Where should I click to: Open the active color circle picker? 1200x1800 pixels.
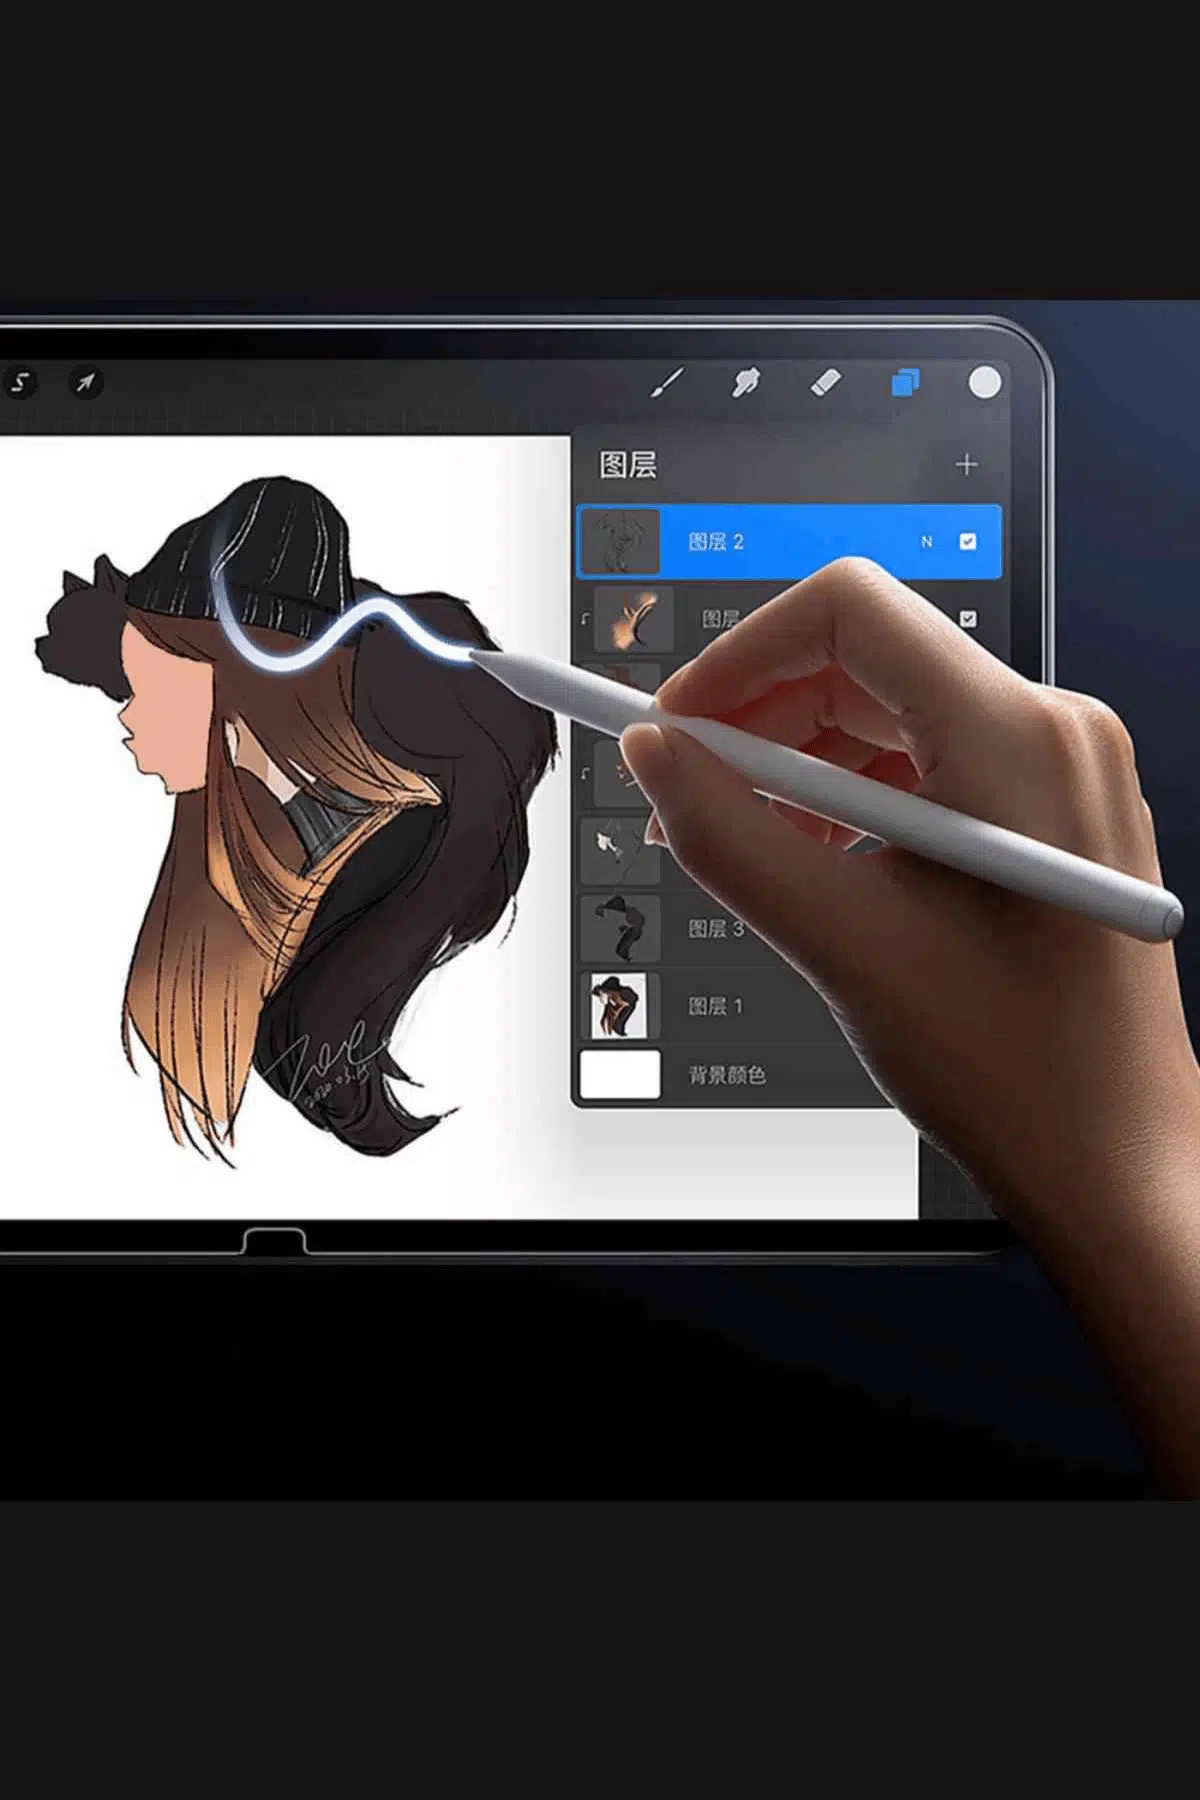point(984,382)
